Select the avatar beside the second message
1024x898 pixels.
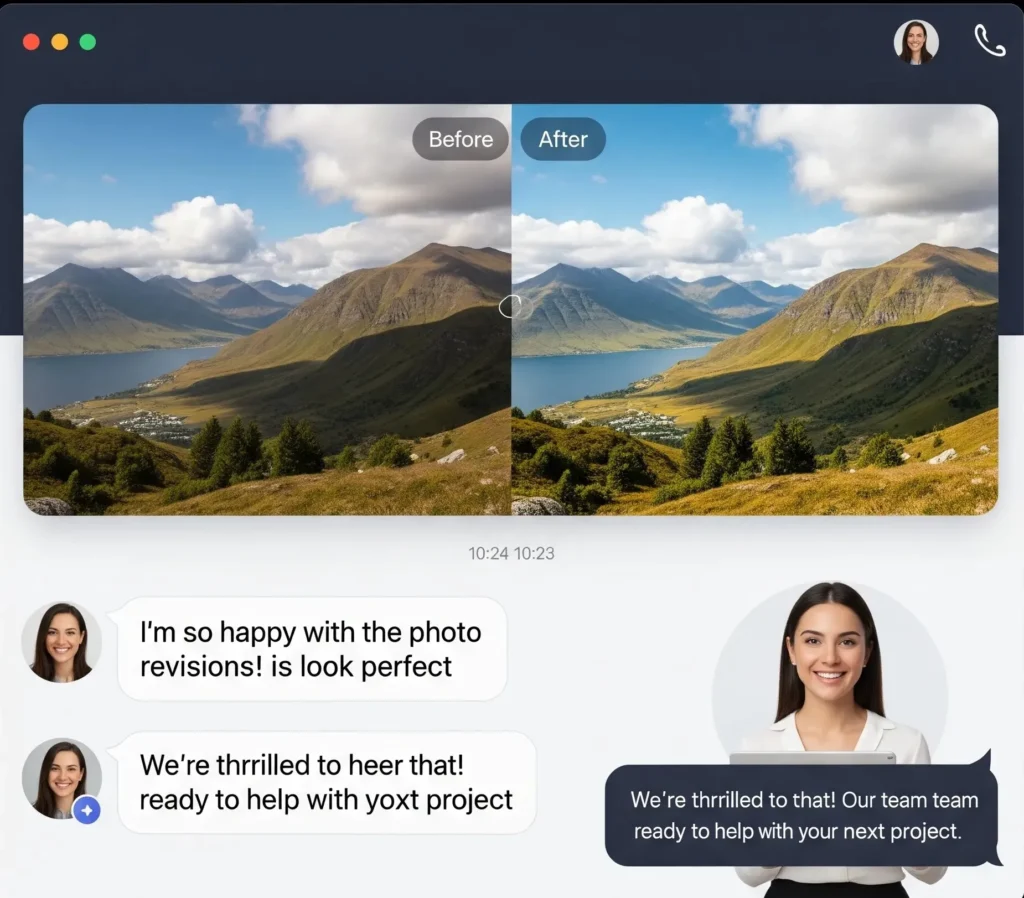[x=60, y=777]
